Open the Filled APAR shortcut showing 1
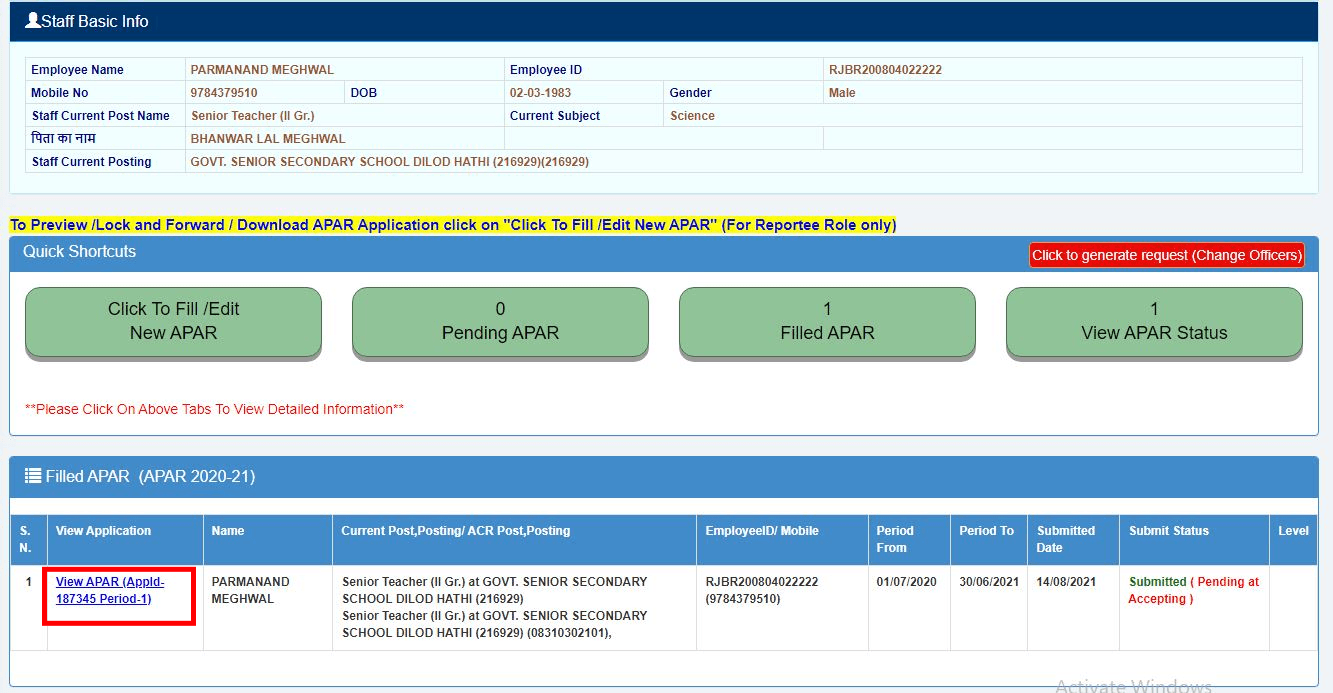The width and height of the screenshot is (1333, 693). click(827, 322)
